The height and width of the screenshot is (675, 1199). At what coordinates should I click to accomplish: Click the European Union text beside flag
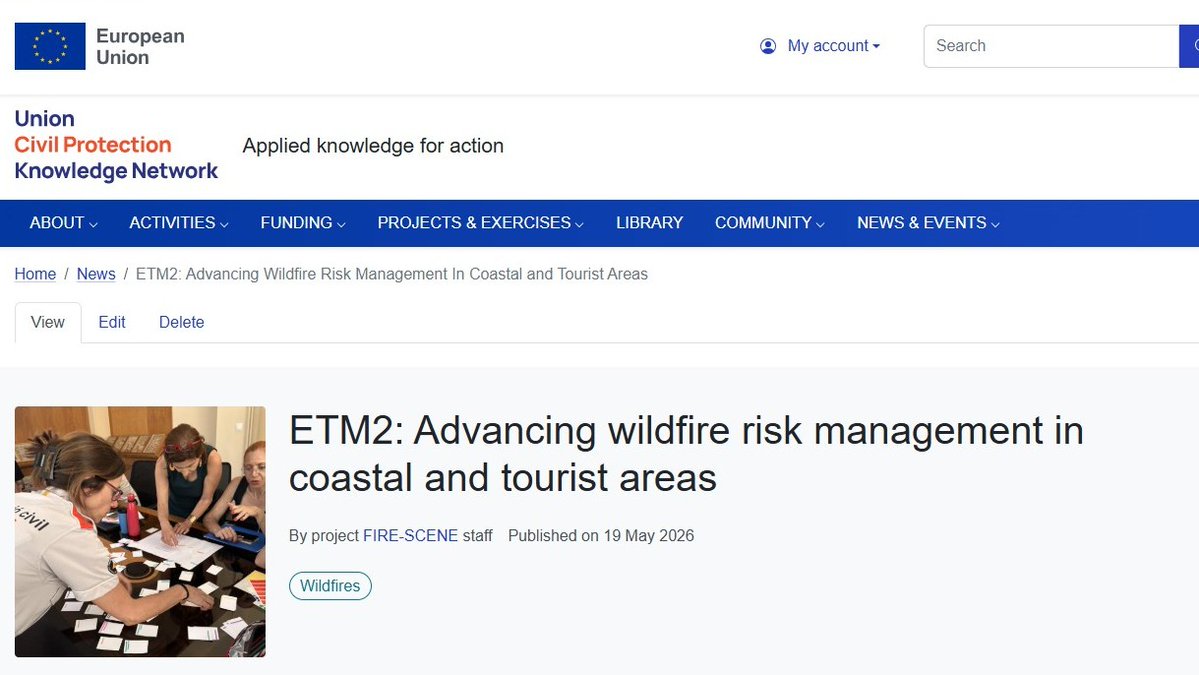[x=140, y=47]
